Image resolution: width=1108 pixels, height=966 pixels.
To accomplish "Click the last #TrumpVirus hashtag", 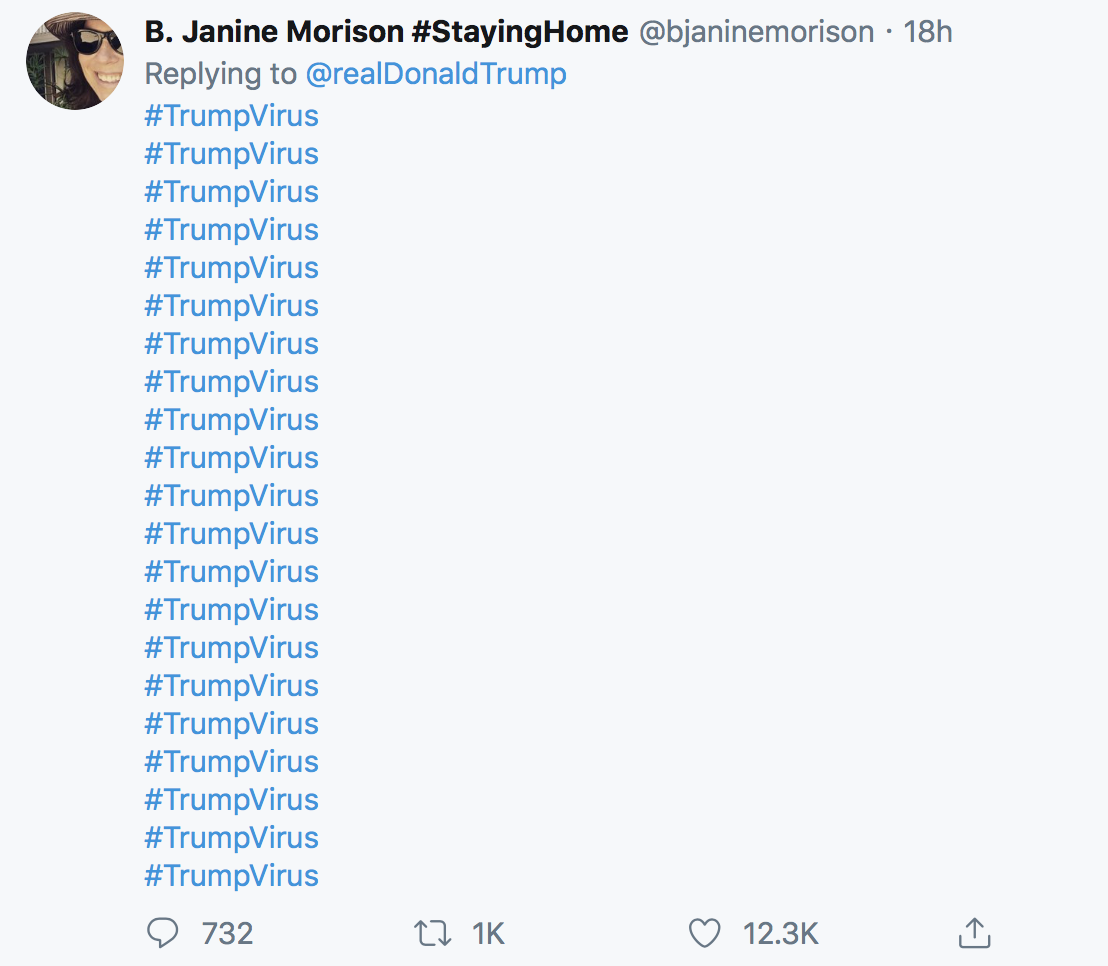I will click(231, 876).
